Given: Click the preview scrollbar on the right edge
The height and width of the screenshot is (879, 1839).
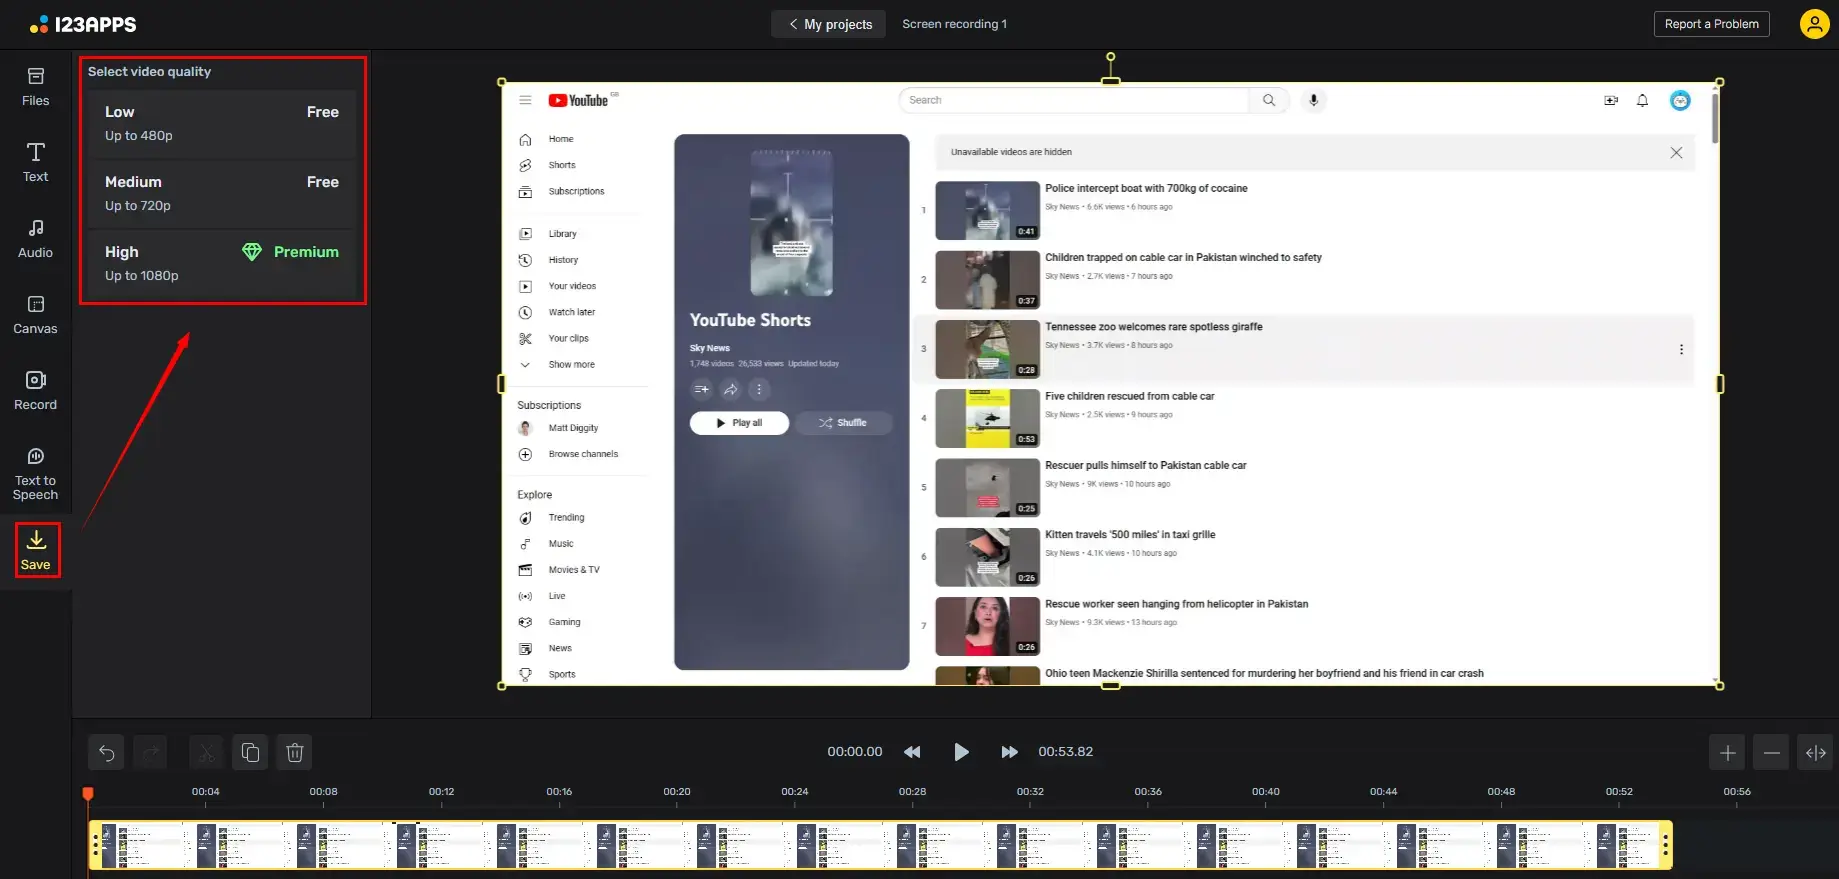Looking at the screenshot, I should 1714,118.
